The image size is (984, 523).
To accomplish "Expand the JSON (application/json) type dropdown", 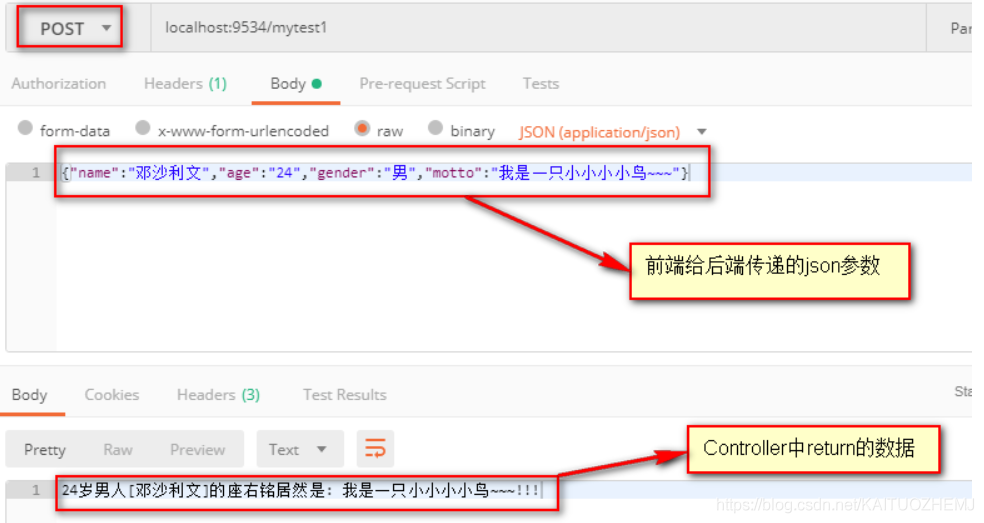I will [x=612, y=132].
